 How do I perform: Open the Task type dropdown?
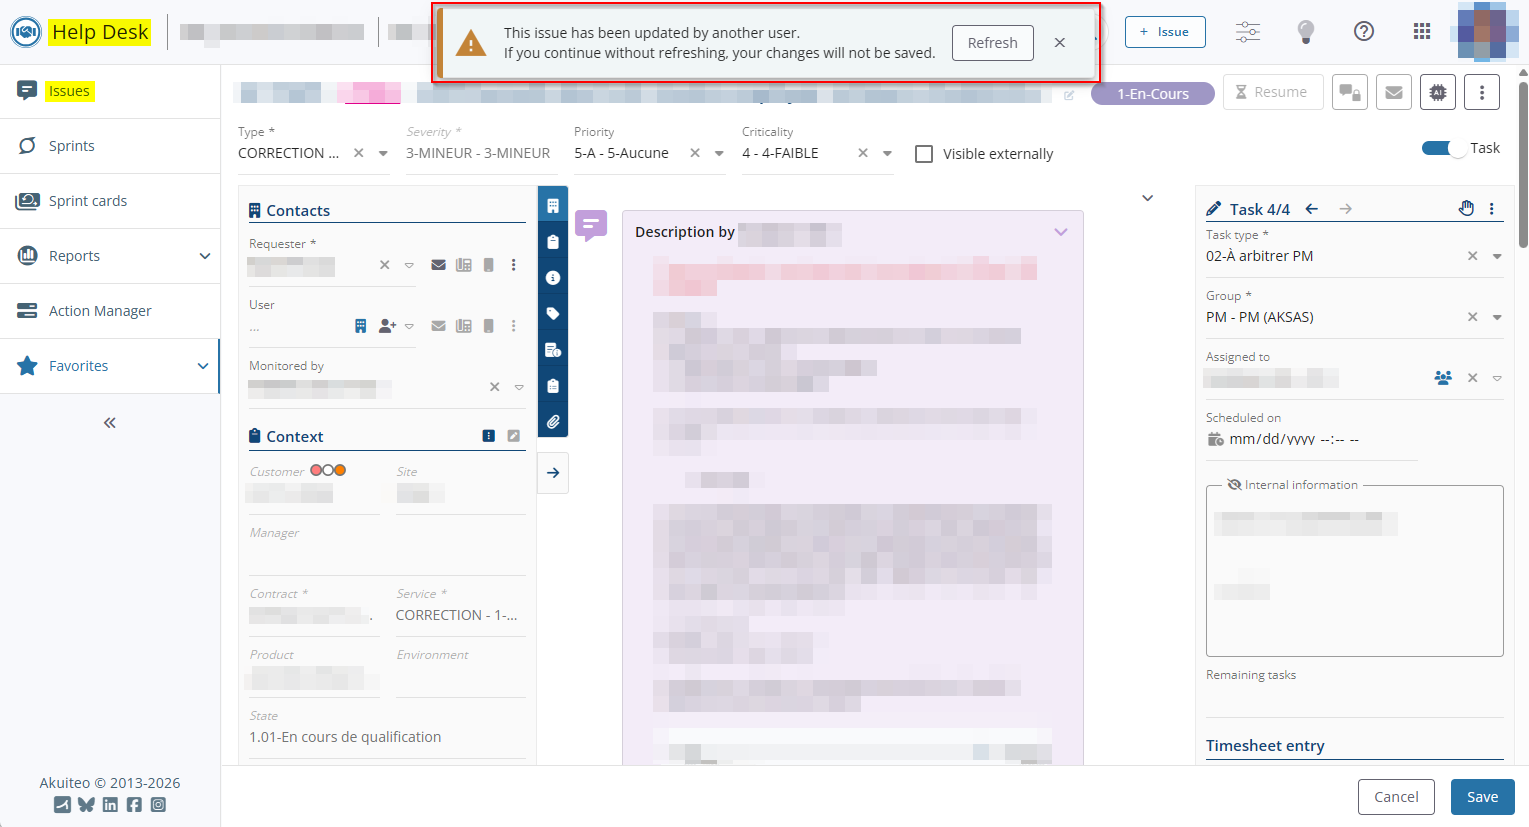(x=1497, y=257)
